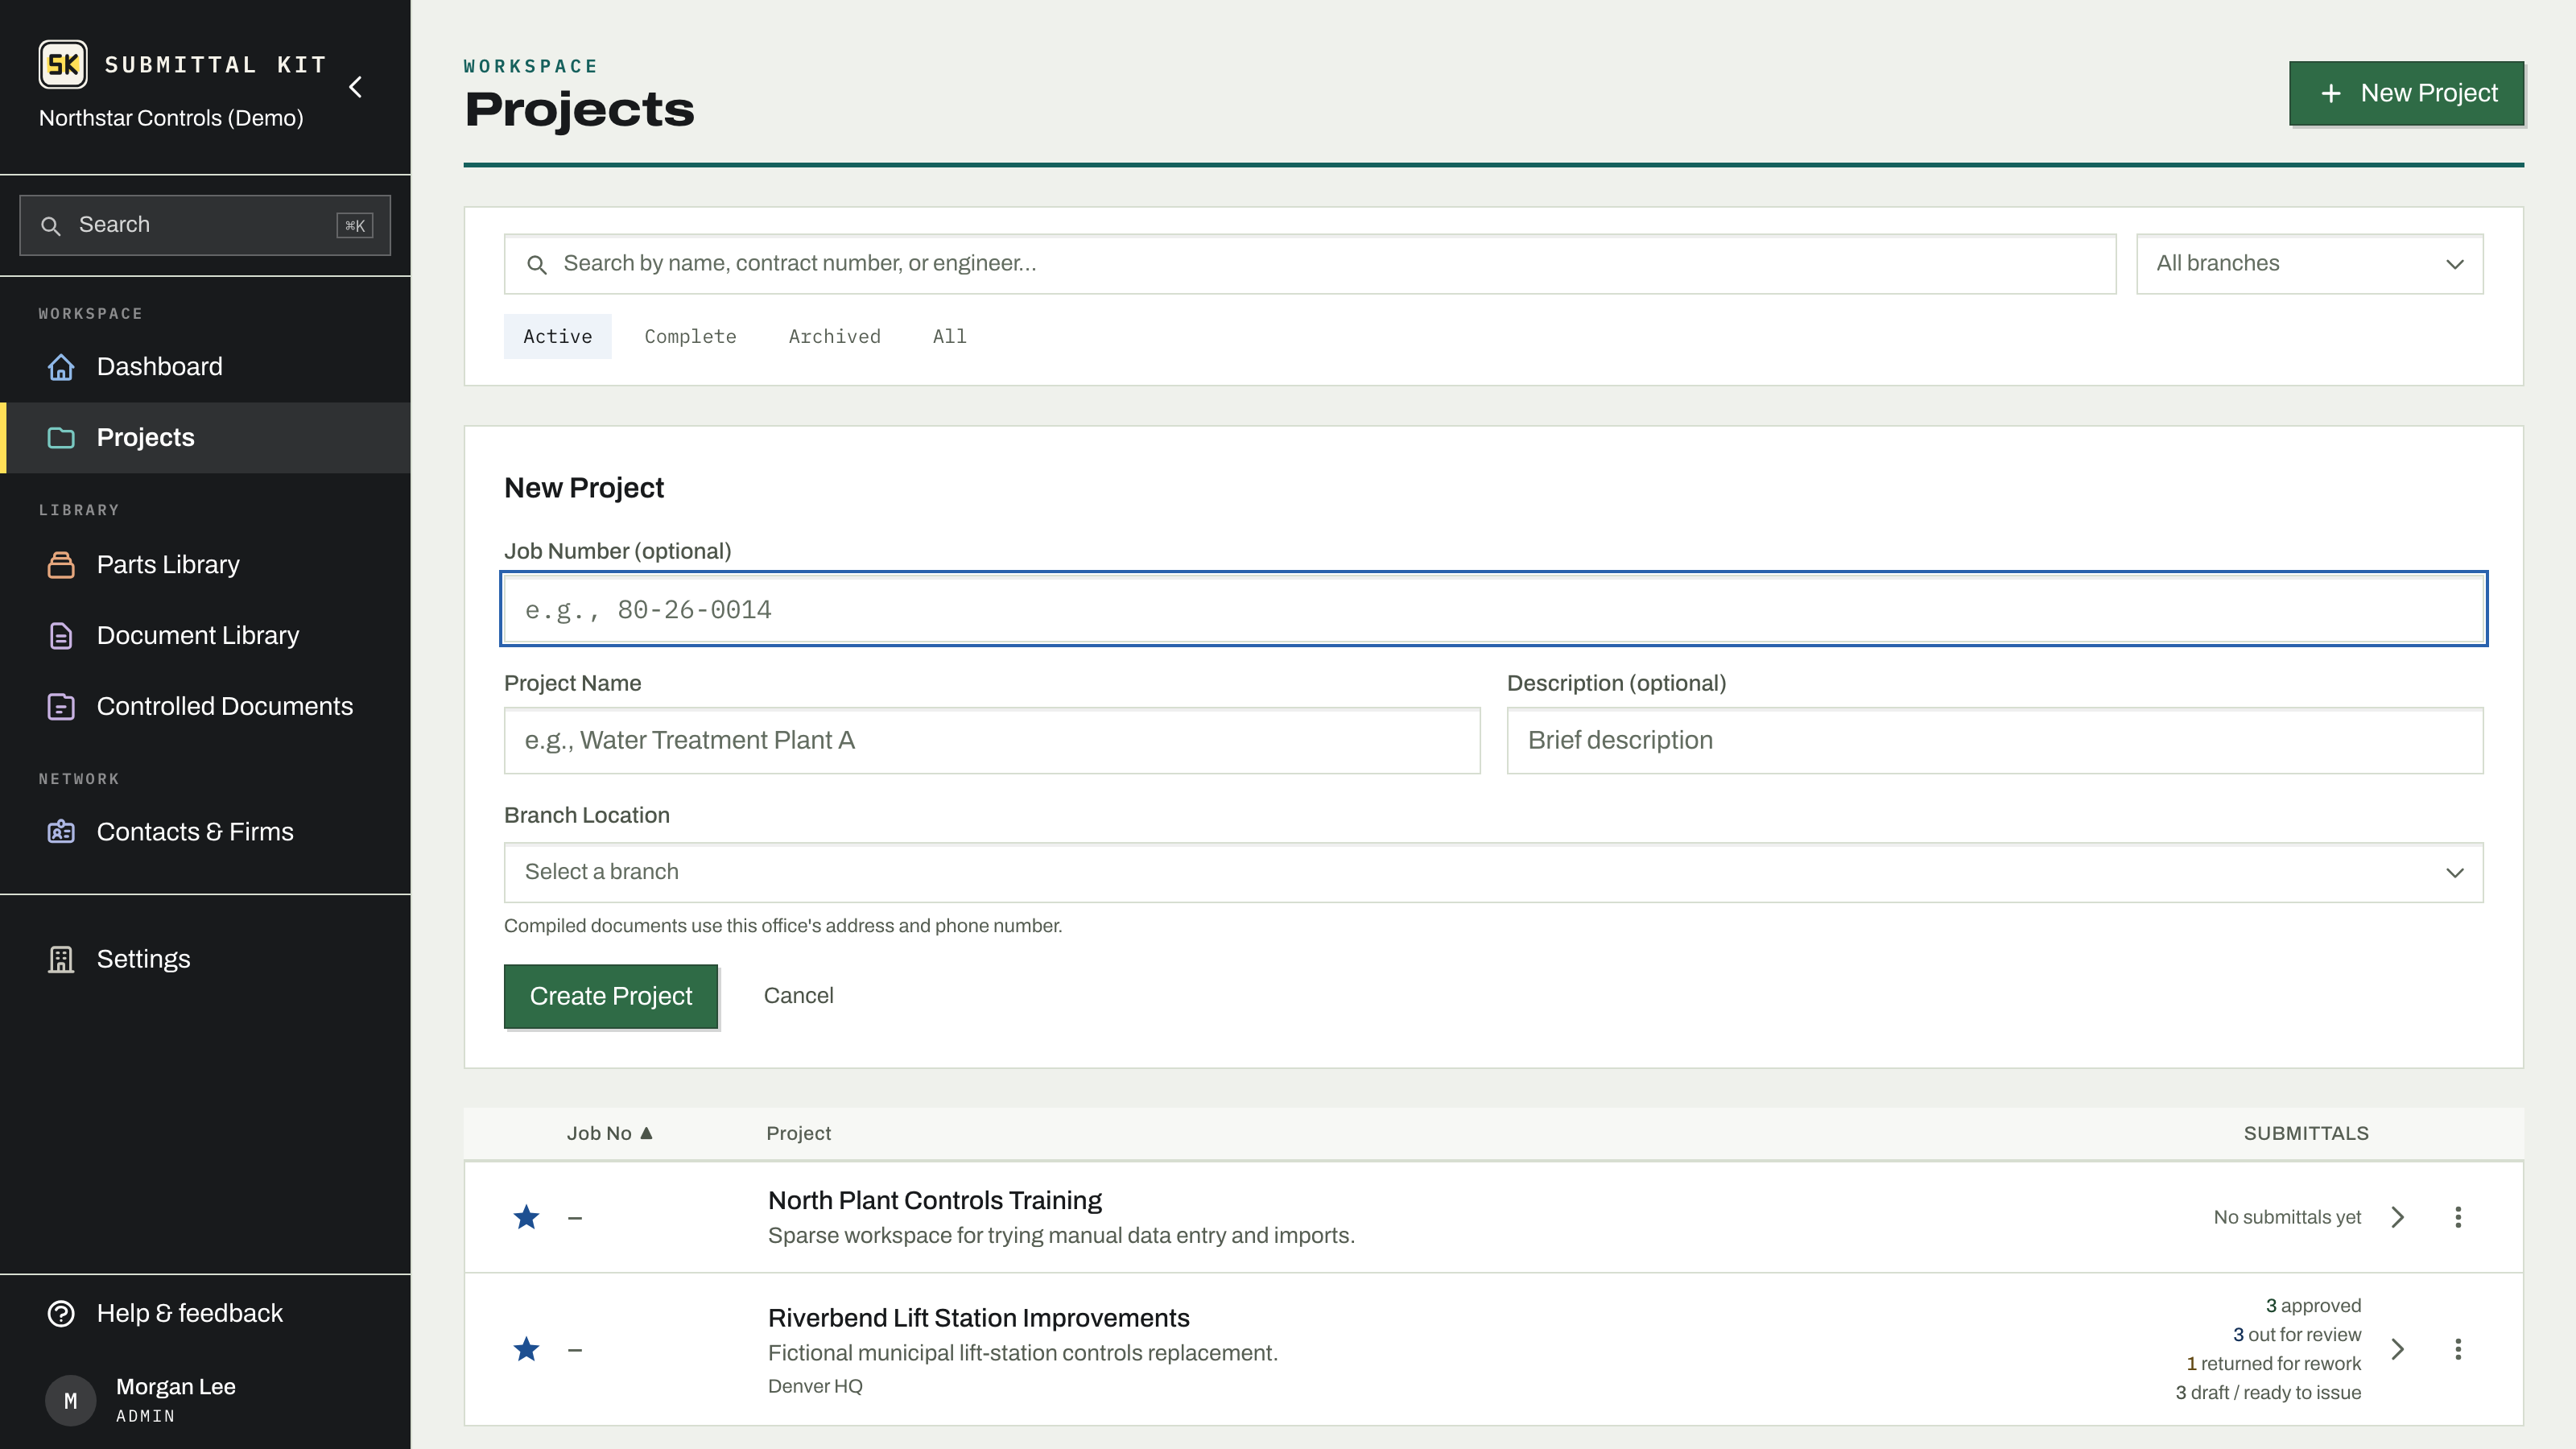Screen dimensions: 2576x1449
Task: Select the Active filter tab
Action: pos(558,337)
